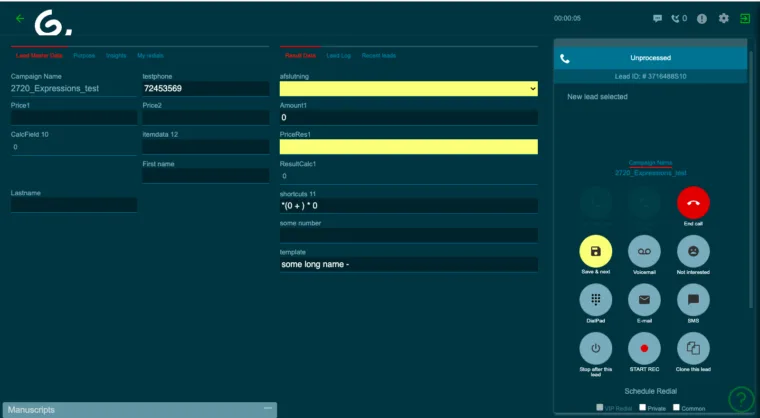This screenshot has height=418, width=760.
Task: Click the Schedule Redial heading
Action: click(650, 391)
